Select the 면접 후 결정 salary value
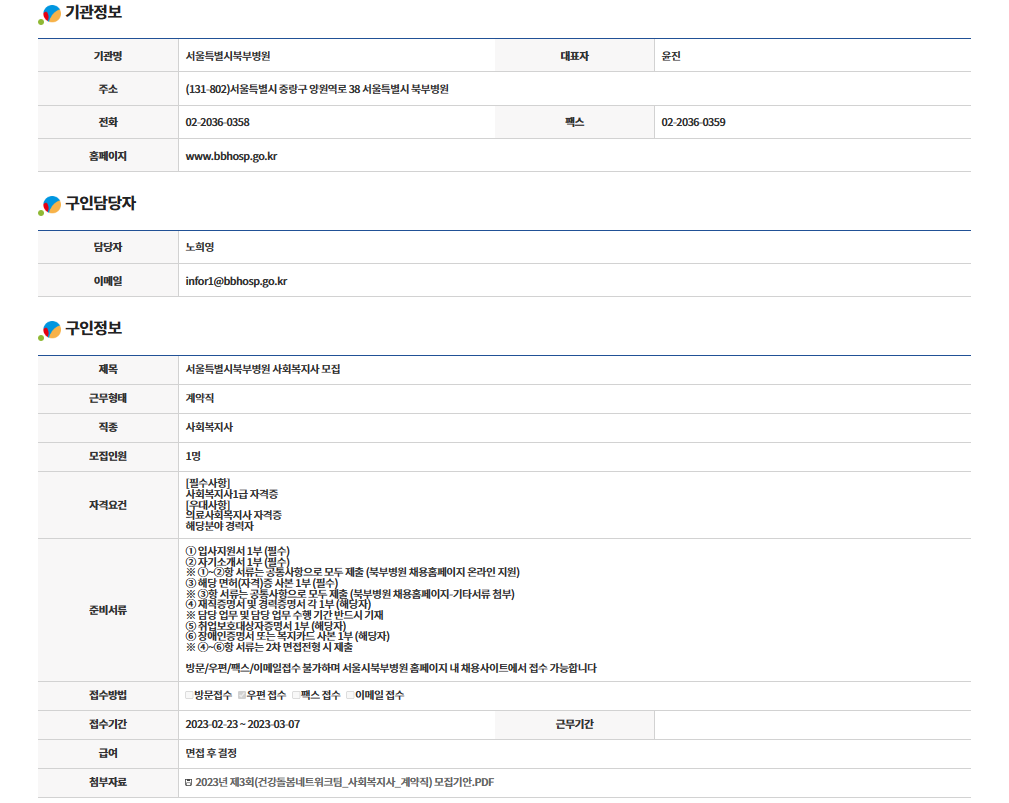 pos(211,753)
